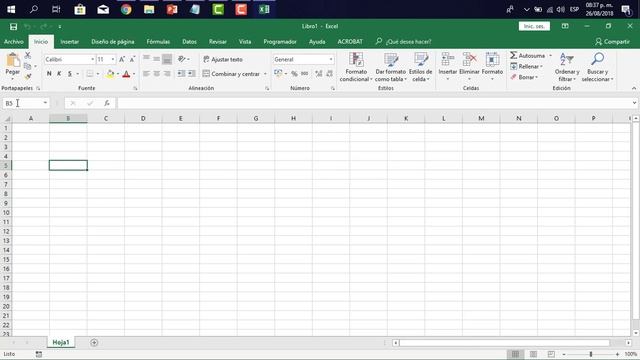Click the Copiar formato brush icon

pyautogui.click(x=28, y=76)
